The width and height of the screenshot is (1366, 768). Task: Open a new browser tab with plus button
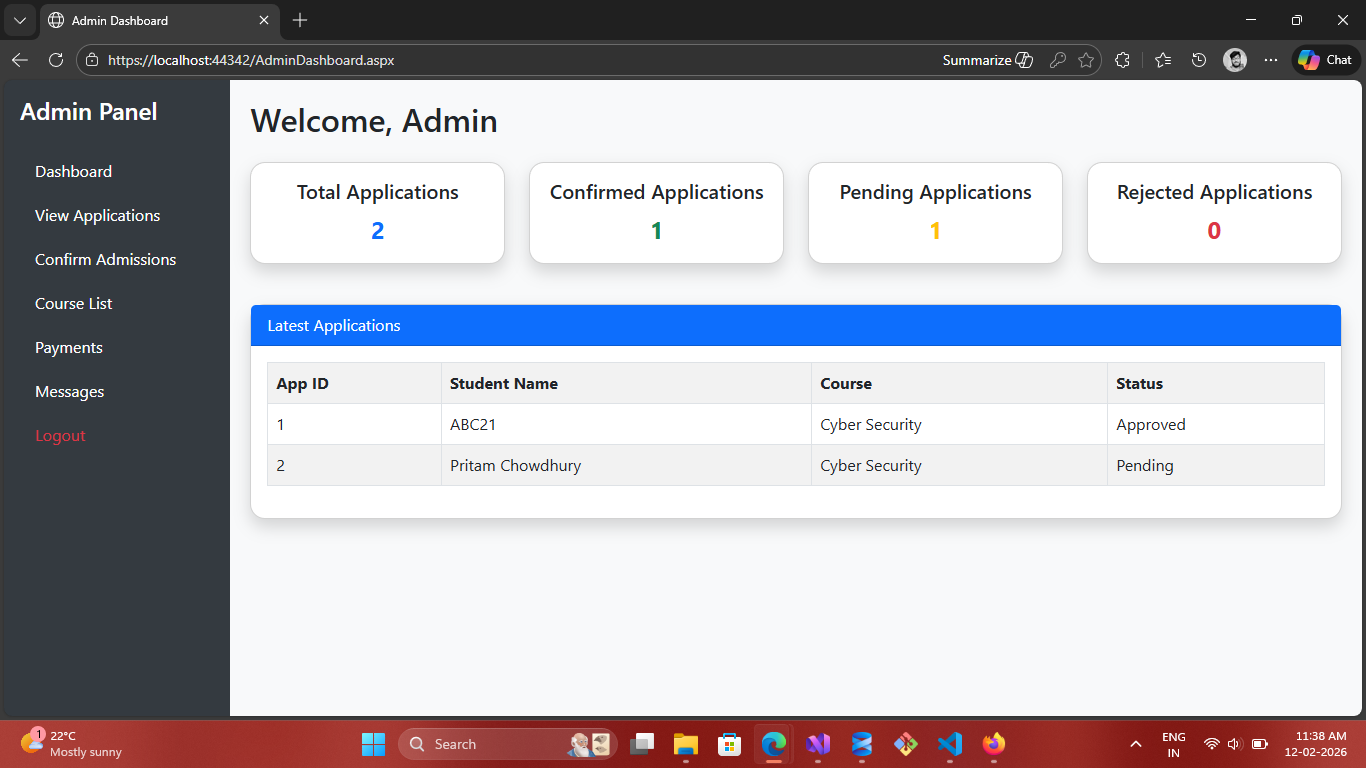(x=300, y=20)
